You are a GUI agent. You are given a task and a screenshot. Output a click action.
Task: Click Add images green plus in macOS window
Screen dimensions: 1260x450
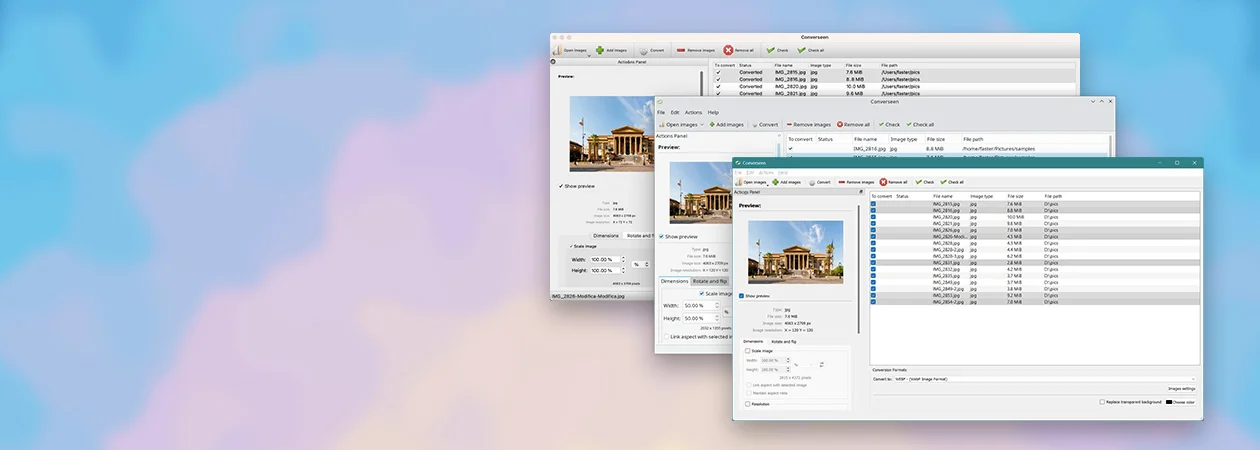[600, 49]
